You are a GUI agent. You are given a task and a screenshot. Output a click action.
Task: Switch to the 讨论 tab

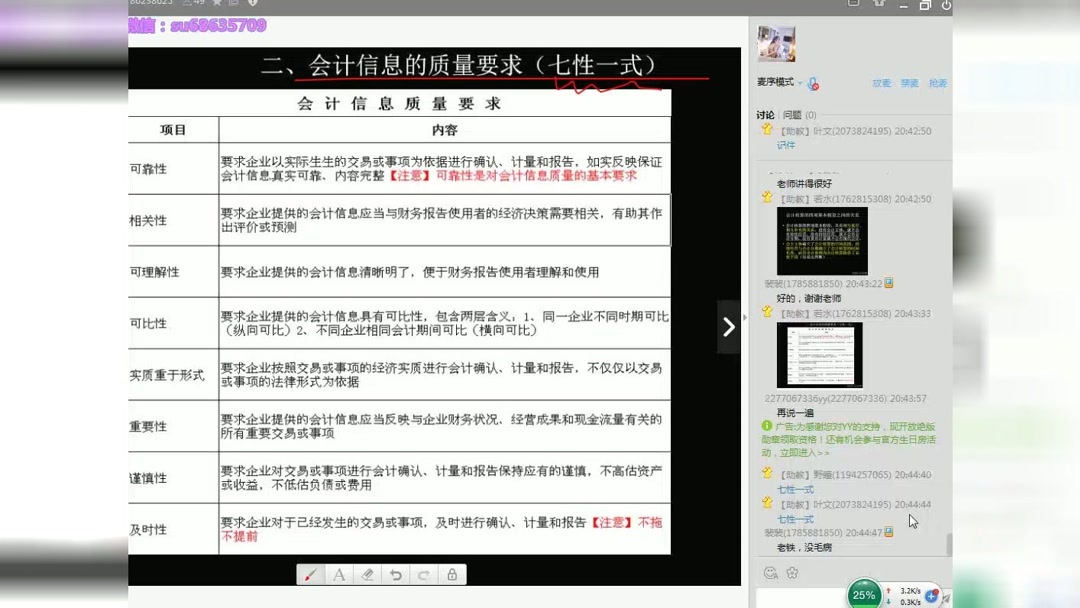tap(764, 115)
